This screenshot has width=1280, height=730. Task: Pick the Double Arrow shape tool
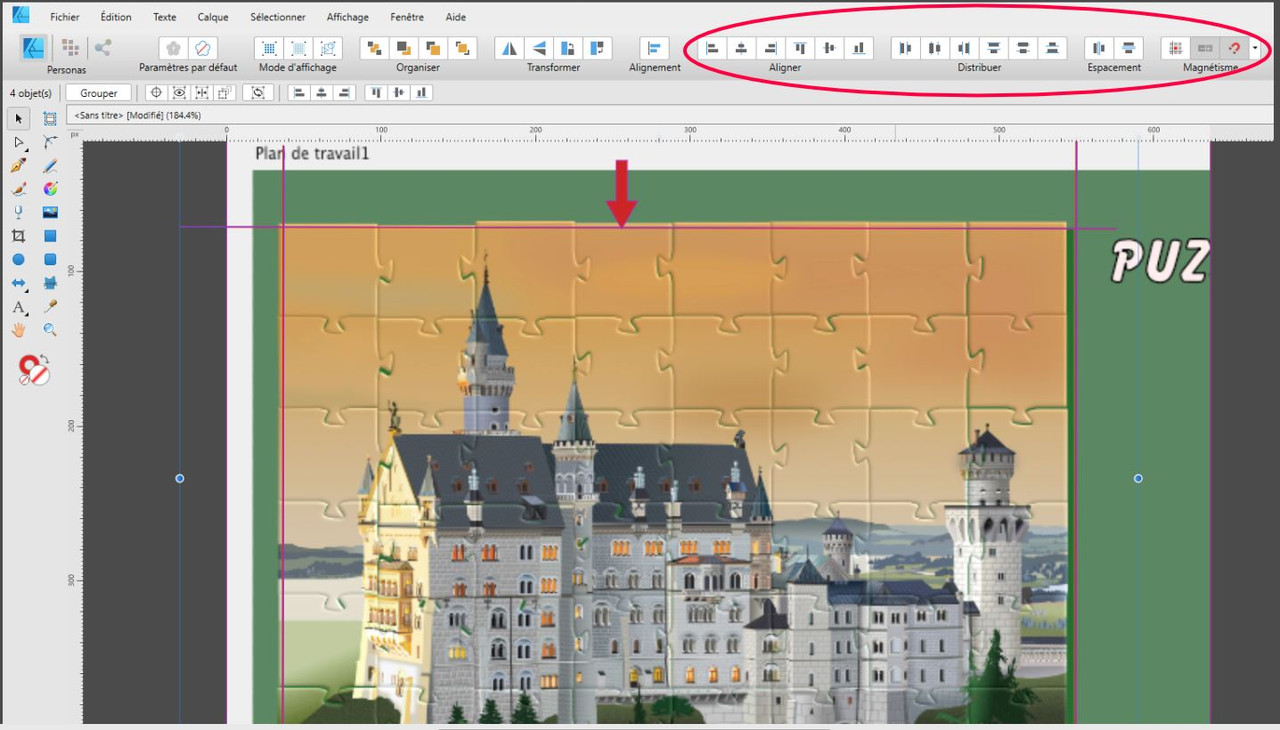(18, 283)
